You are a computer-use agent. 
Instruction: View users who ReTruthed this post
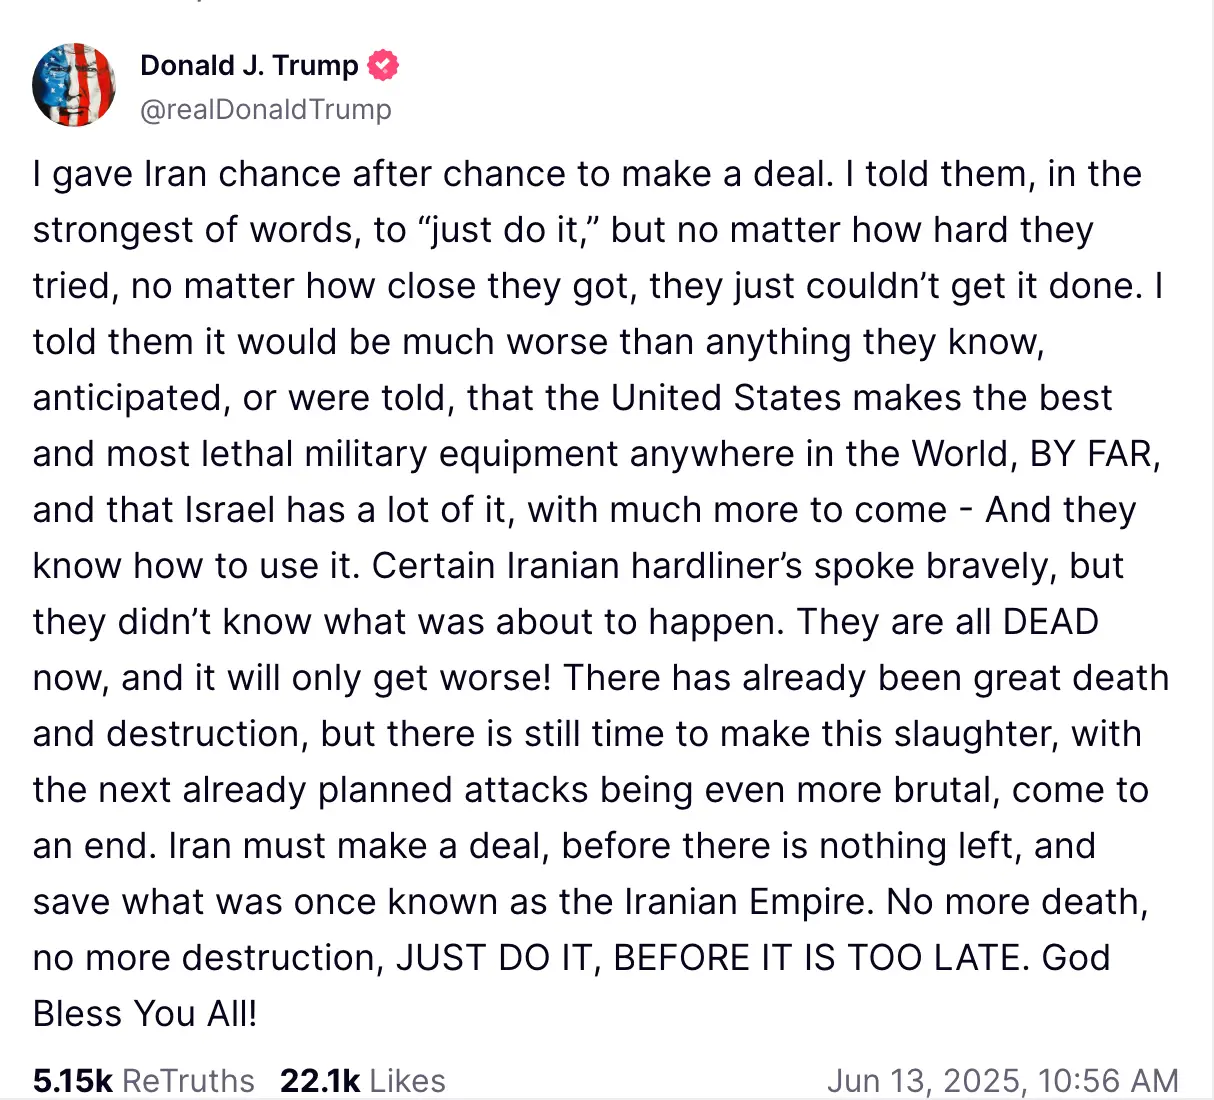pyautogui.click(x=143, y=1080)
